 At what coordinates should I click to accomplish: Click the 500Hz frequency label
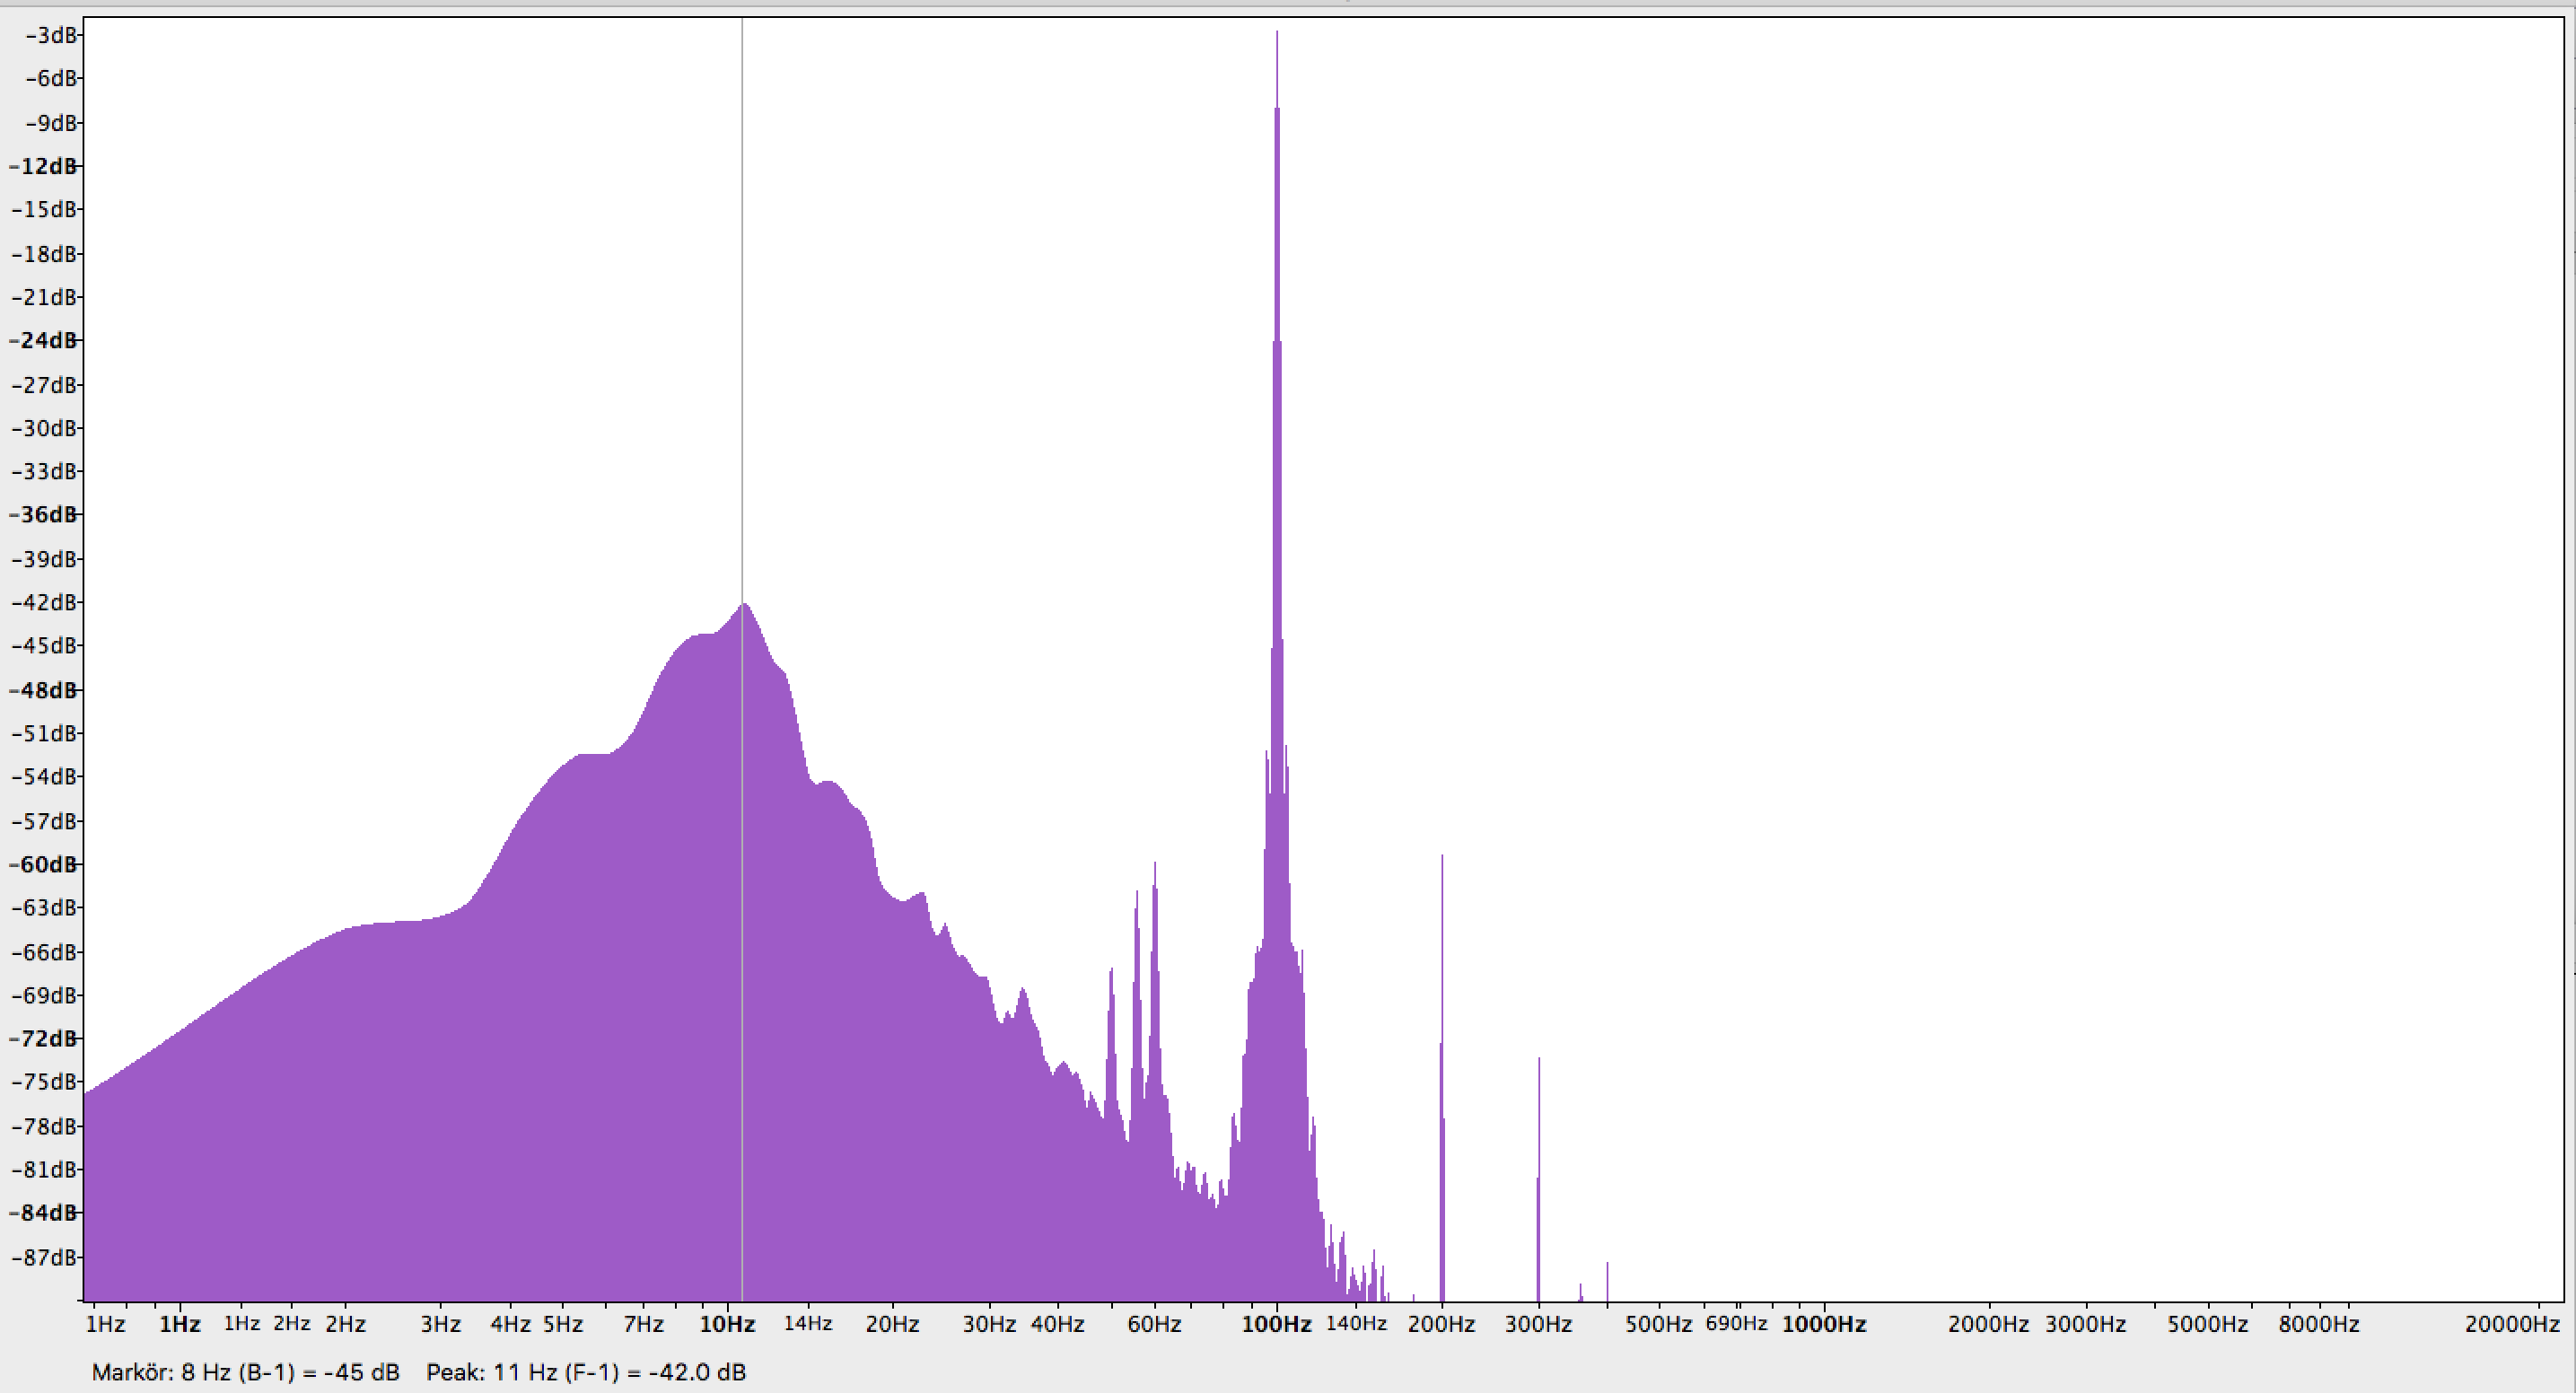click(1658, 1324)
